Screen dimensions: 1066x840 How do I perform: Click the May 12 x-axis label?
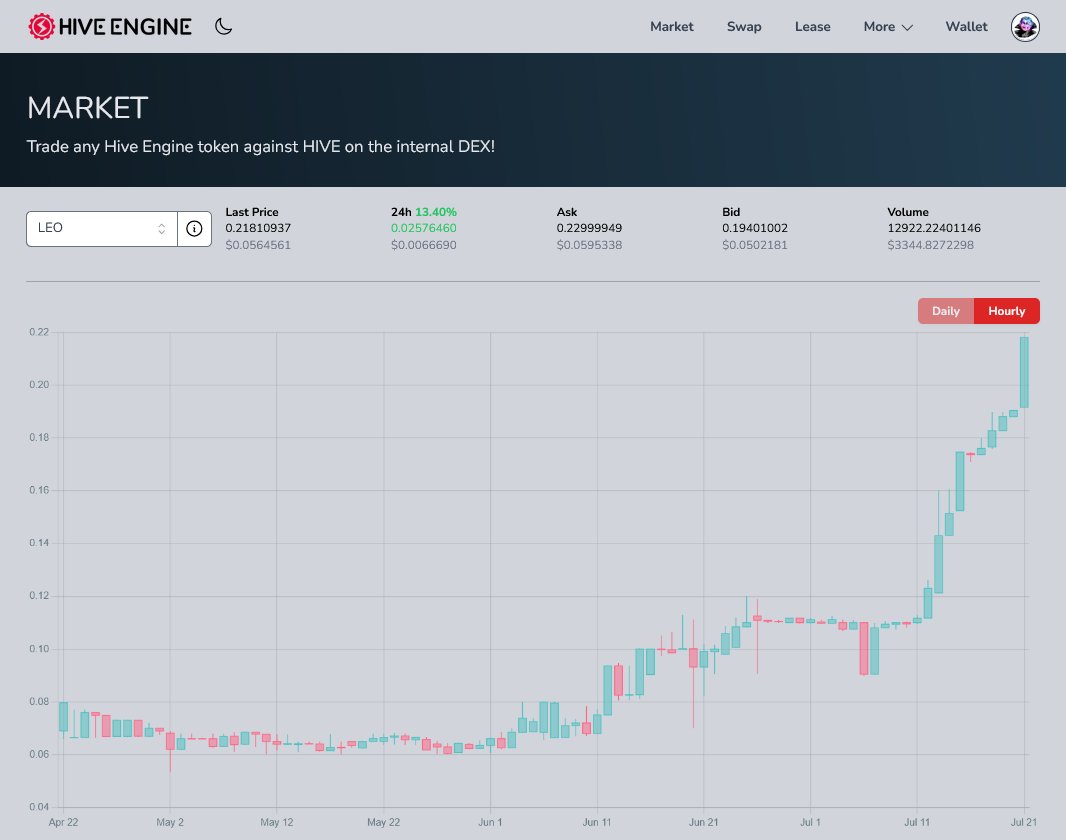(277, 822)
